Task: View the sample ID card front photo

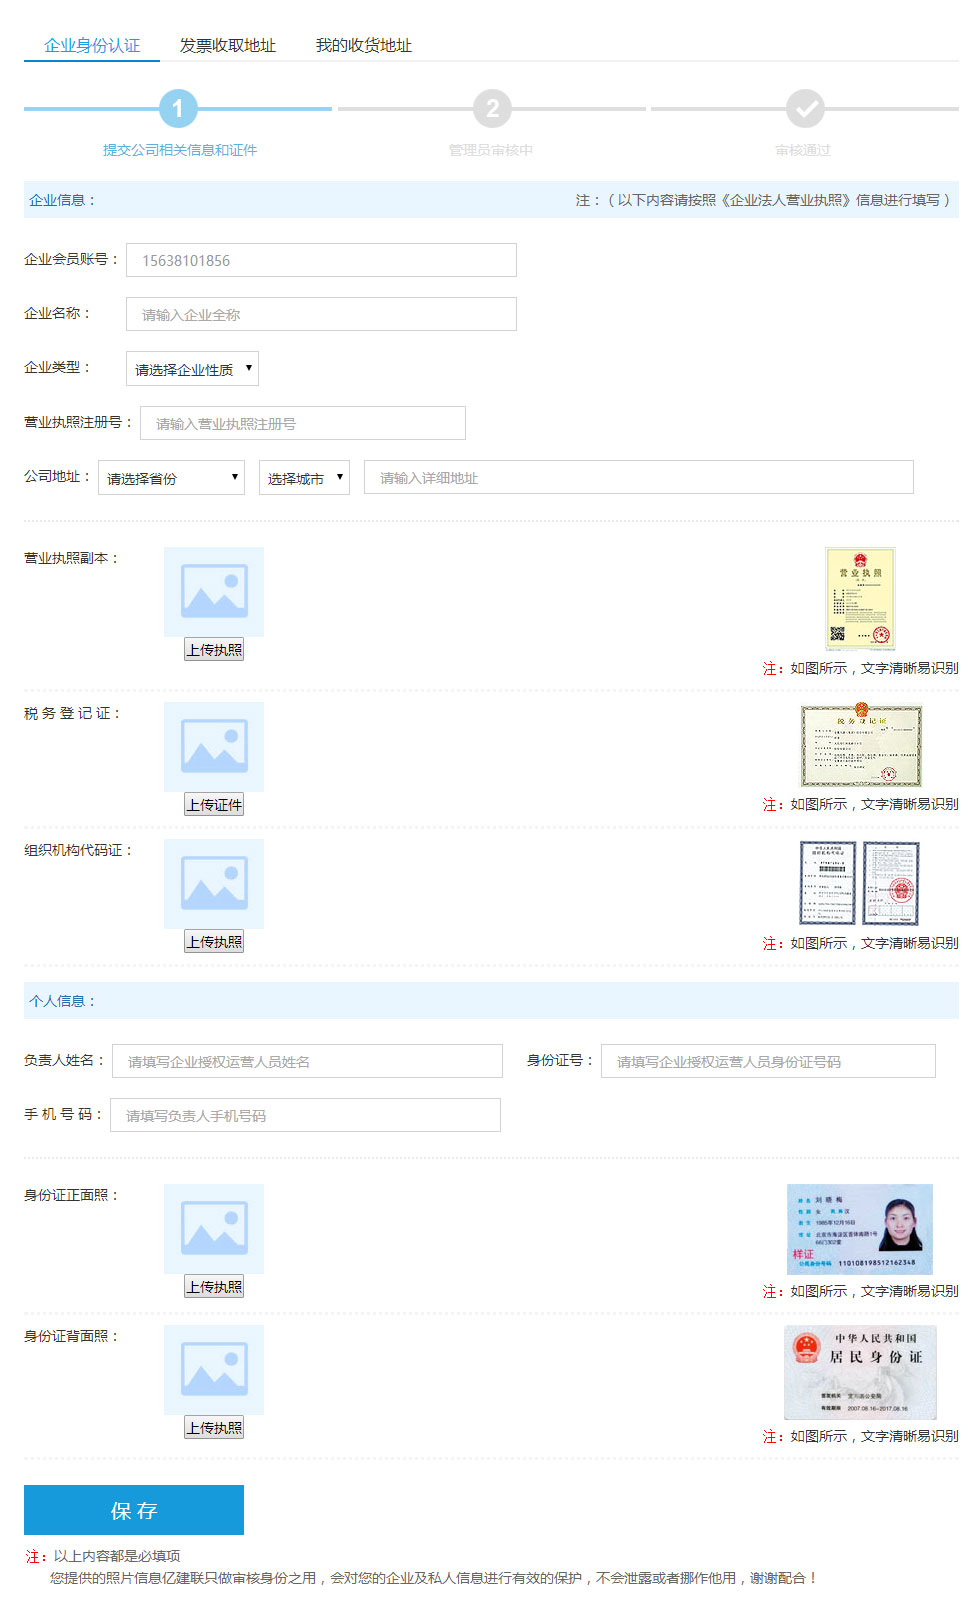Action: click(x=860, y=1229)
